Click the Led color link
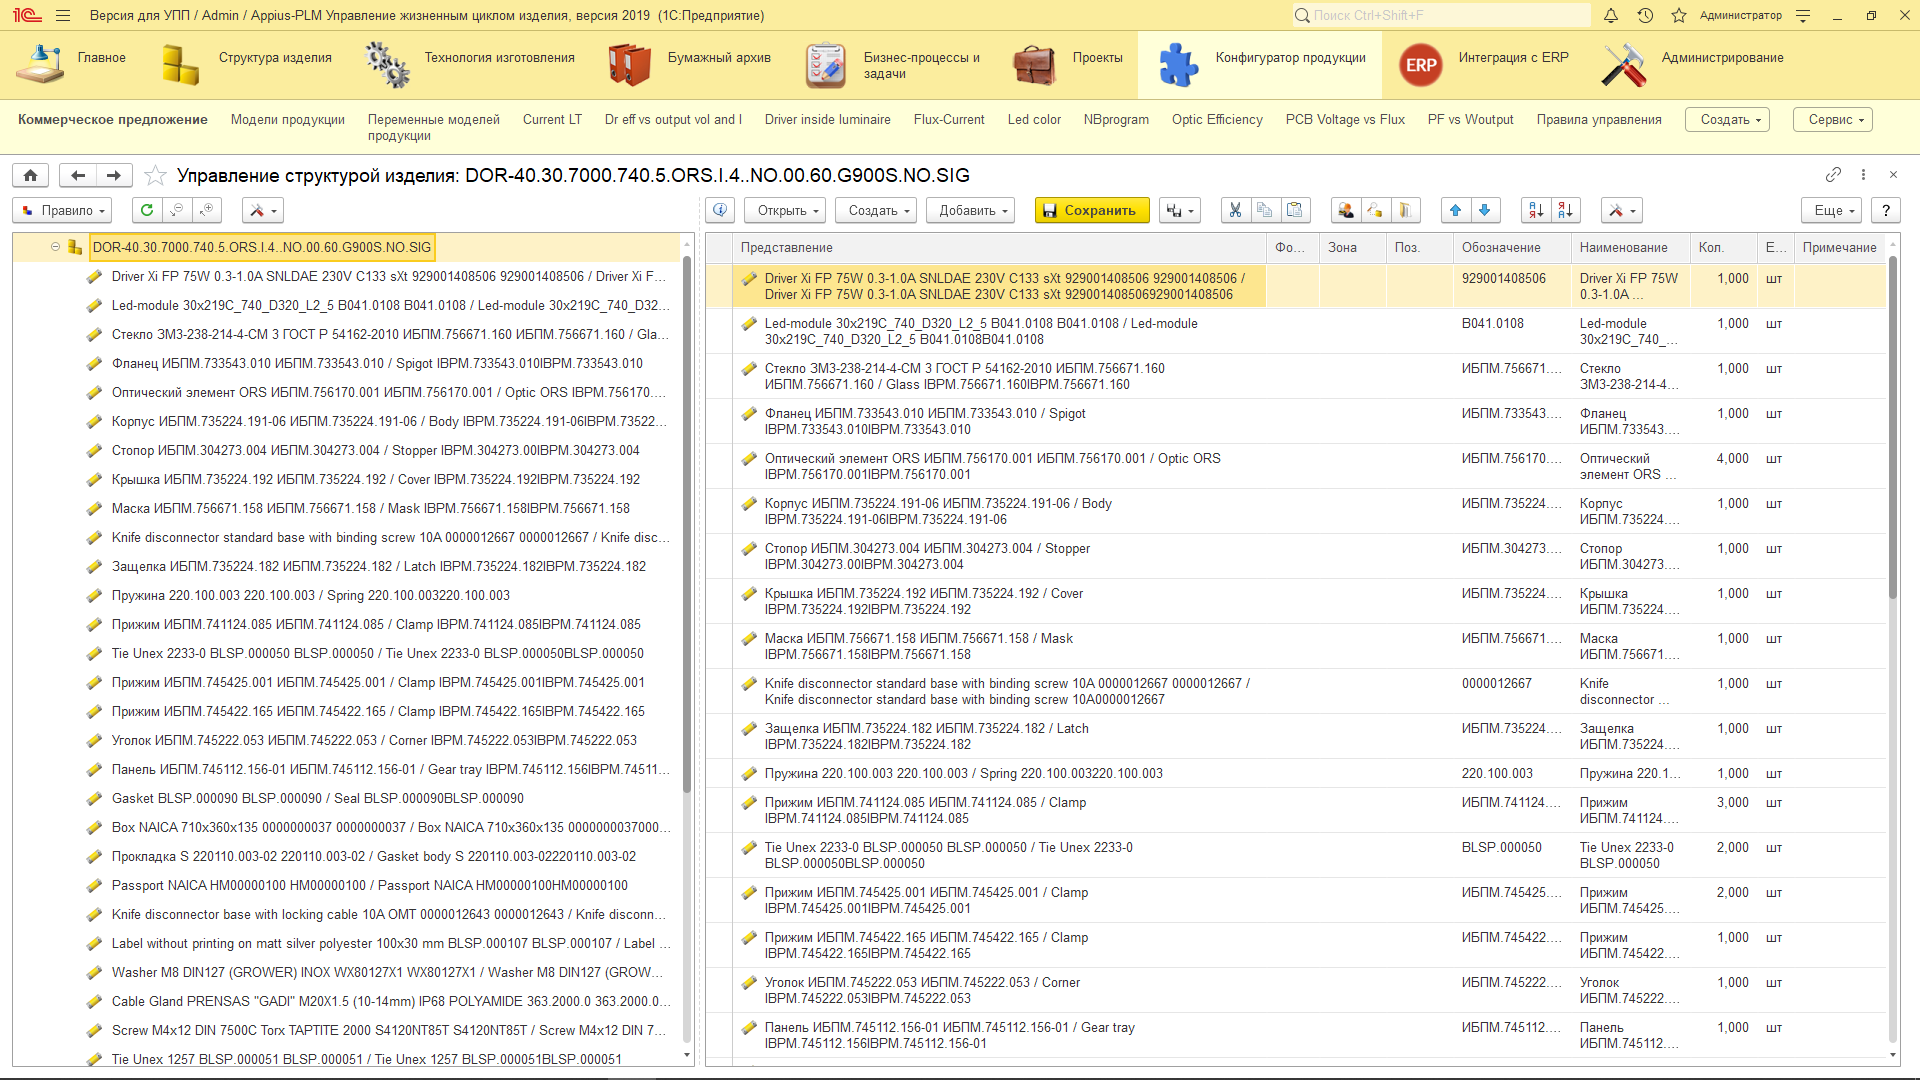This screenshot has height=1080, width=1920. [1034, 119]
